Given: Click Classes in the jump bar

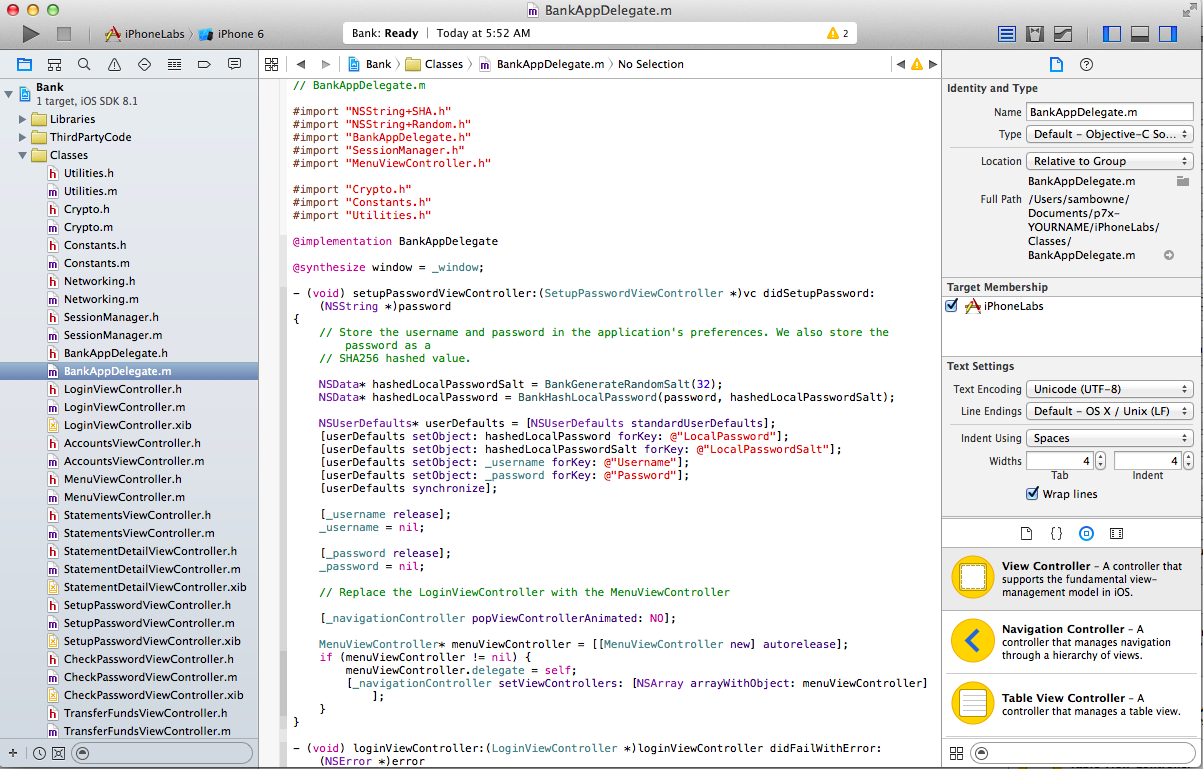Looking at the screenshot, I should pyautogui.click(x=443, y=64).
